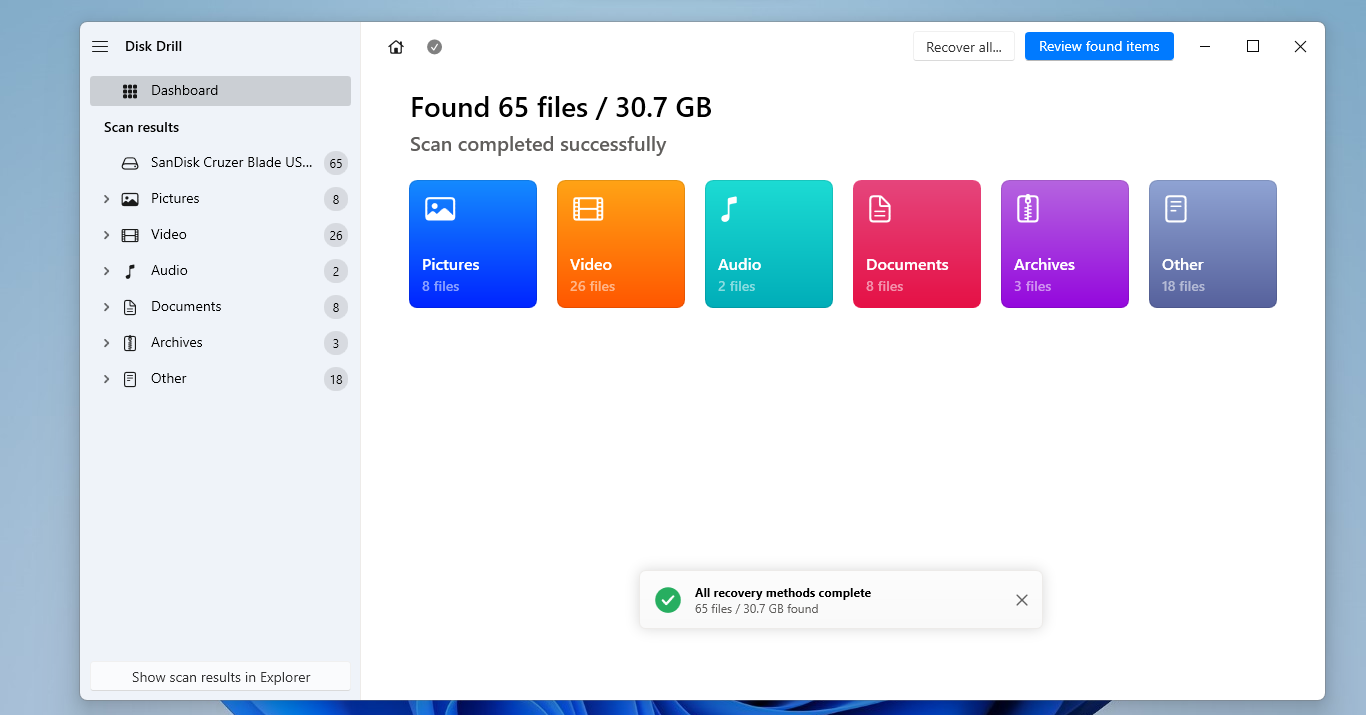
Task: Click the 26 count badge beside Video
Action: point(336,236)
